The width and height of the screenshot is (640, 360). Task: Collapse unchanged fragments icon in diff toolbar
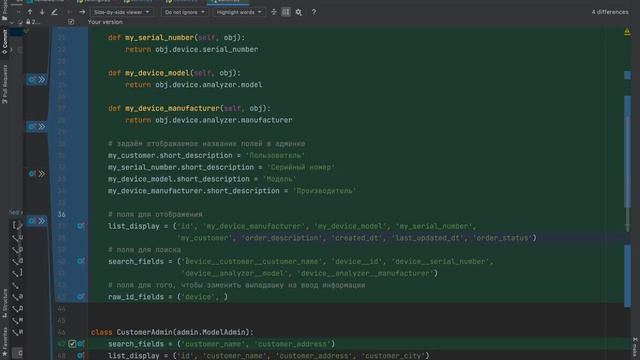[274, 12]
